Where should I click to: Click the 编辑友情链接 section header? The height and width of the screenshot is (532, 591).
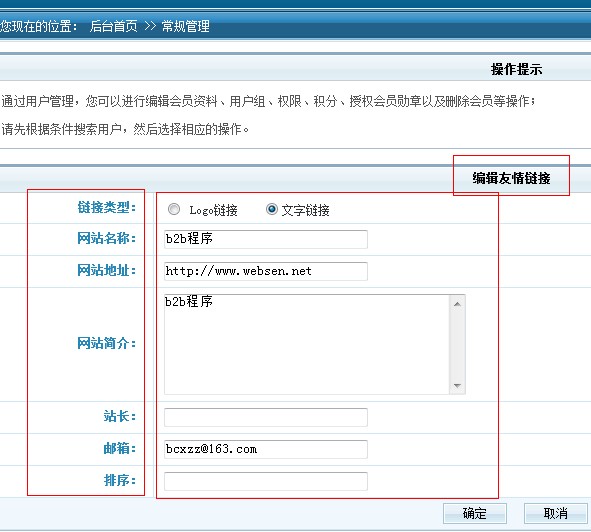pyautogui.click(x=511, y=178)
